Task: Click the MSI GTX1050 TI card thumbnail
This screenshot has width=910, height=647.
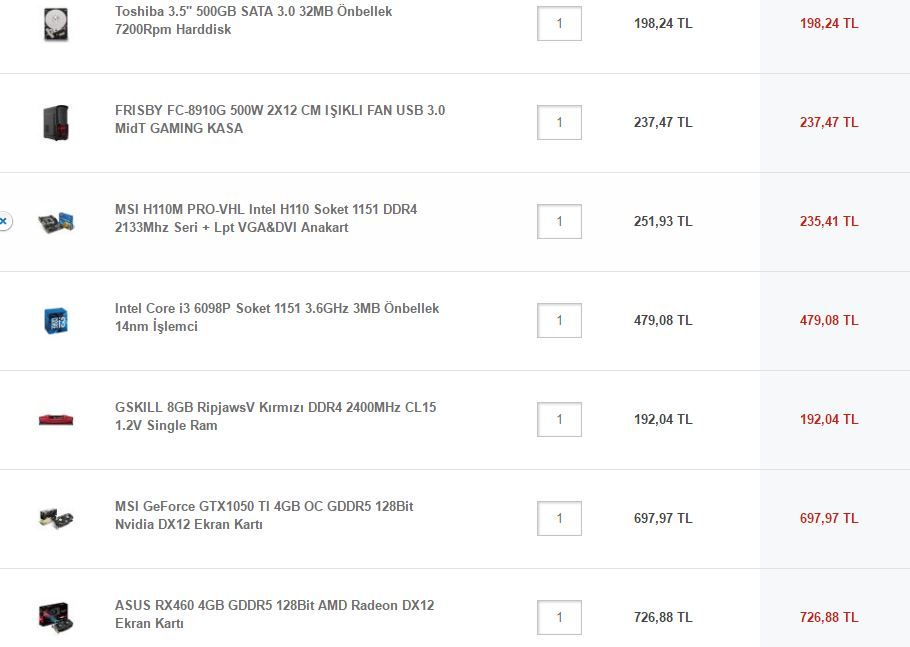Action: point(56,518)
